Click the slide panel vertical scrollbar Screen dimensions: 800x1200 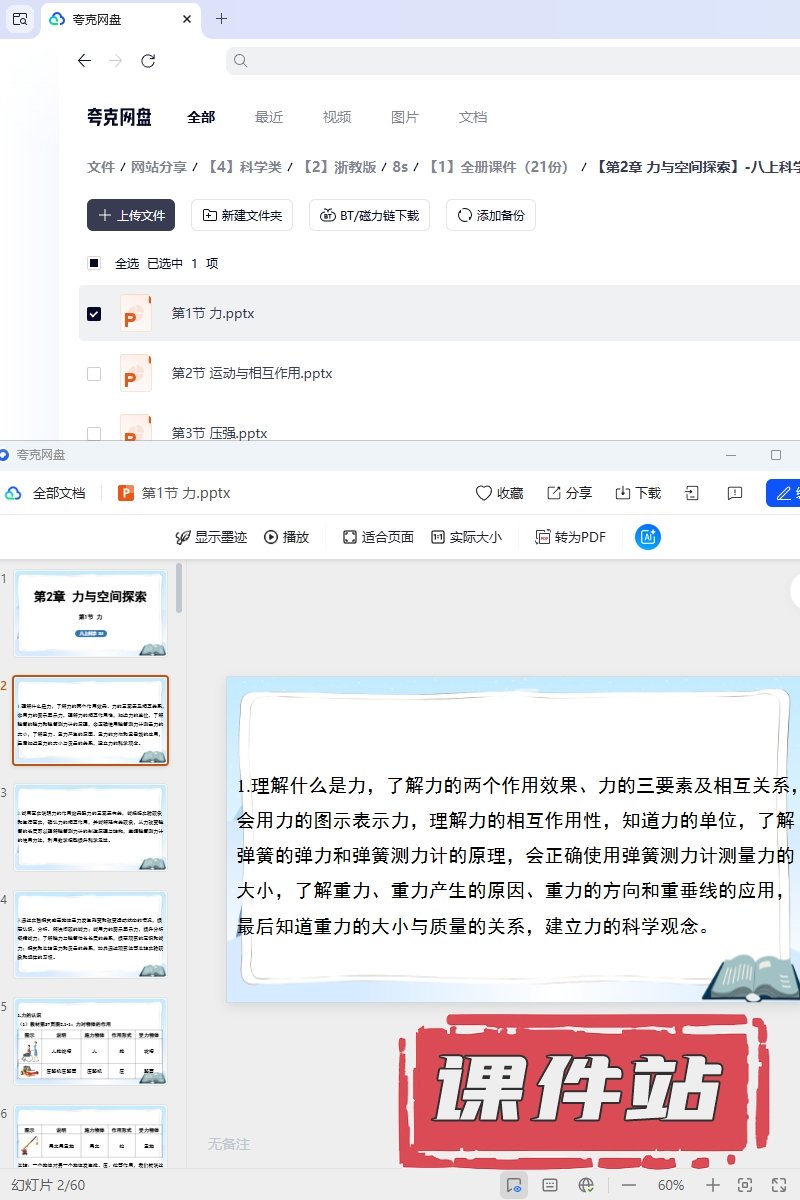click(179, 588)
